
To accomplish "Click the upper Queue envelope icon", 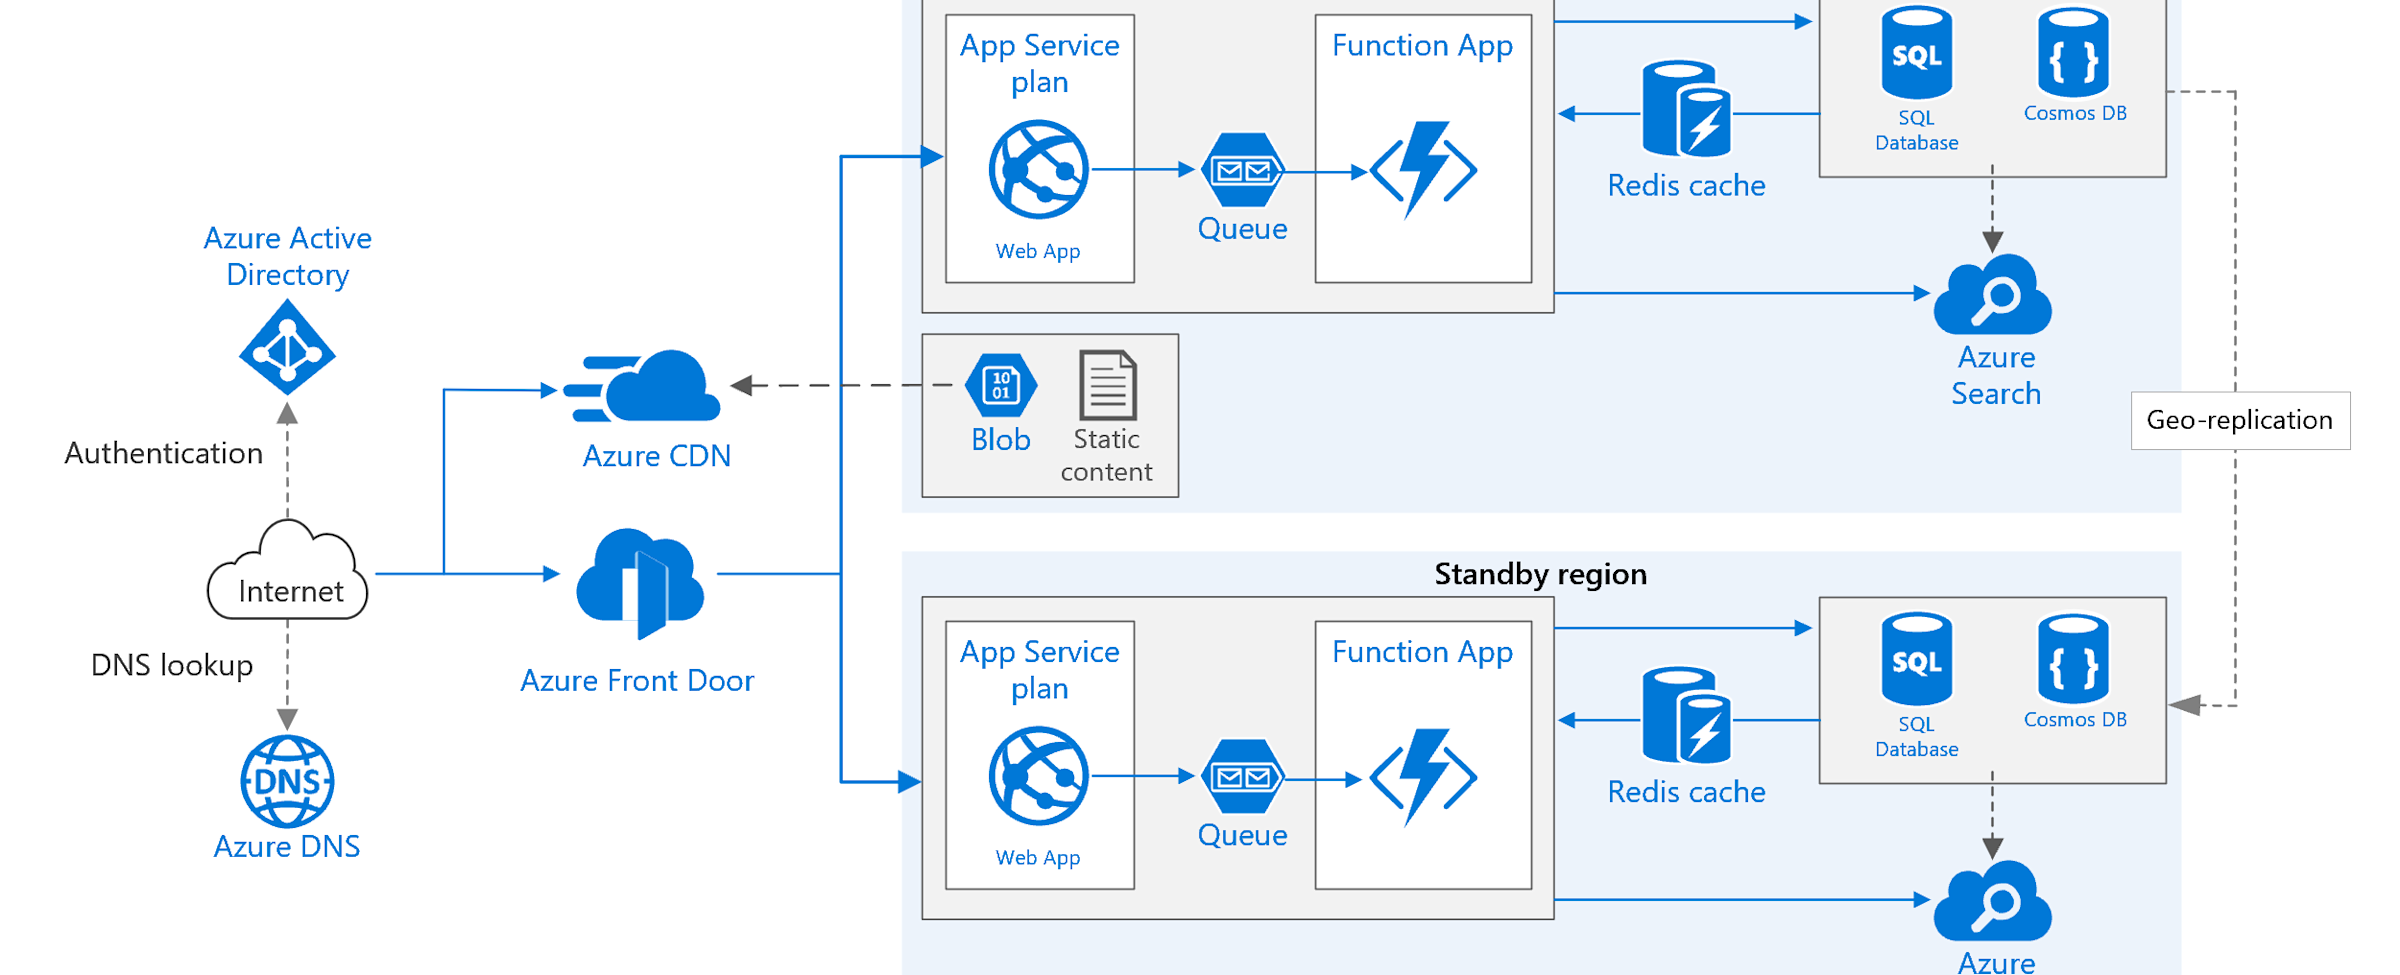I will pyautogui.click(x=1242, y=170).
